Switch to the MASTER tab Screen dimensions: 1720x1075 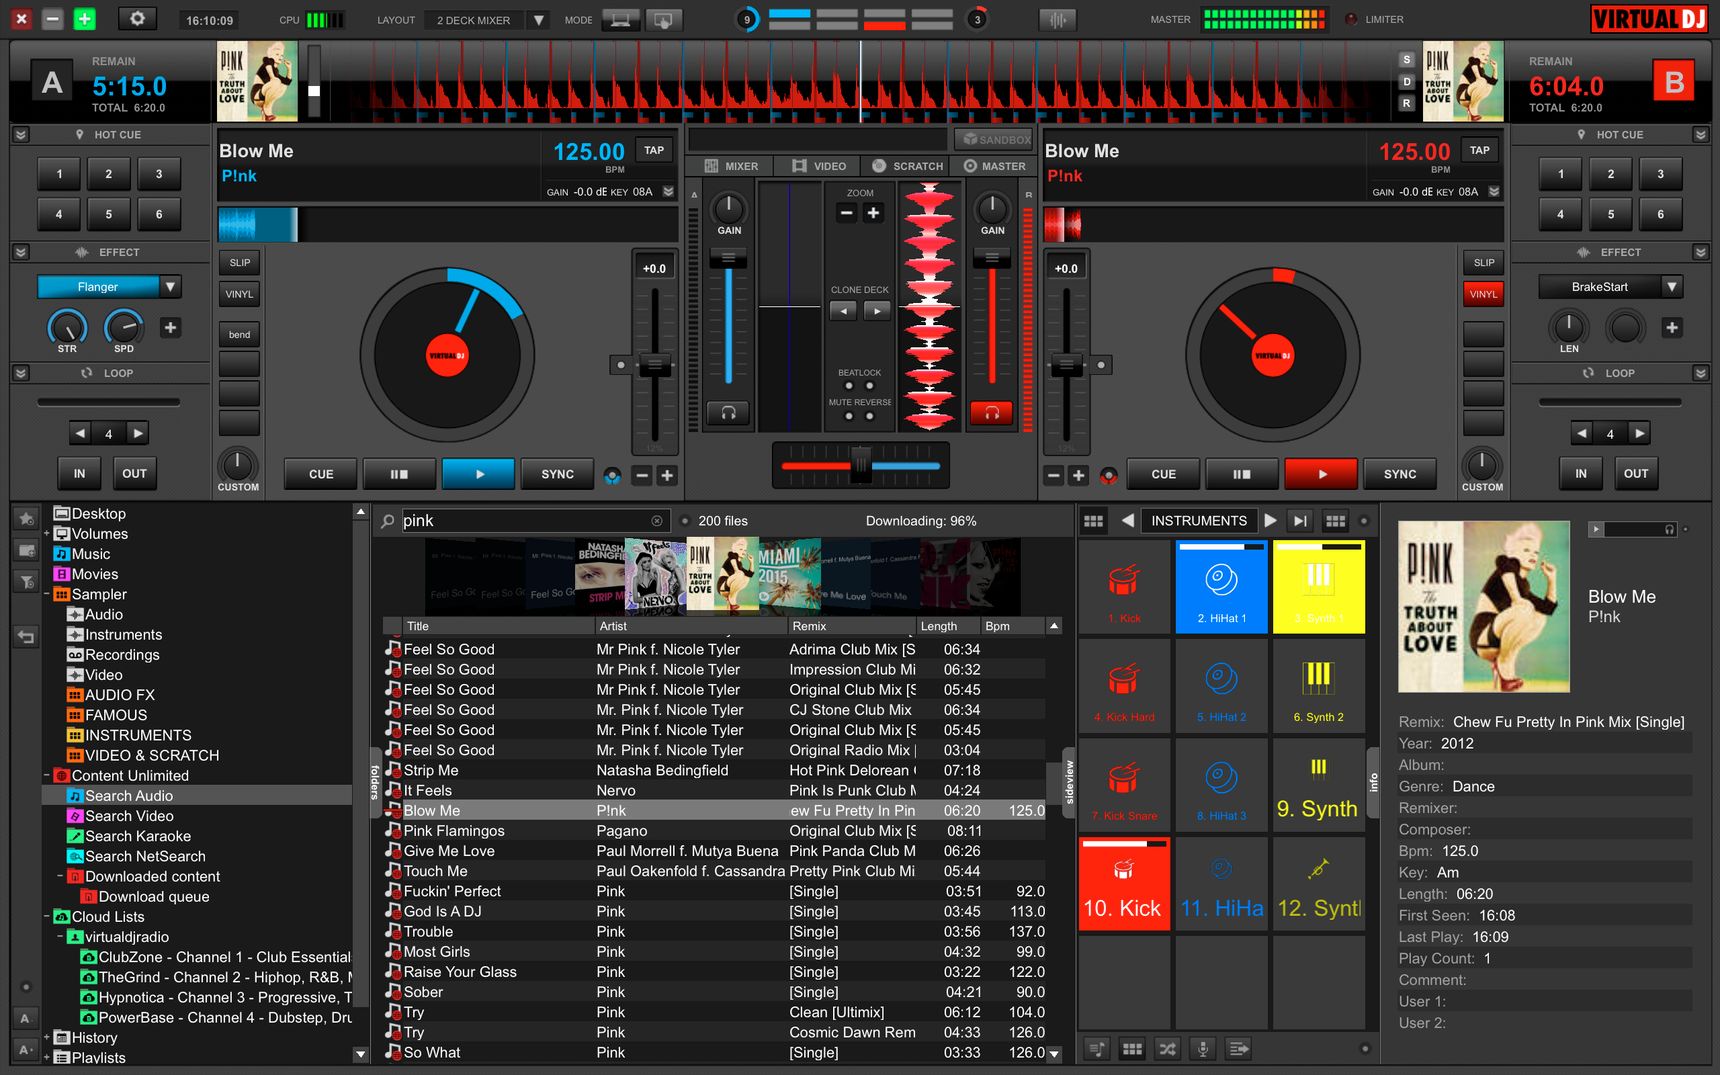[995, 166]
